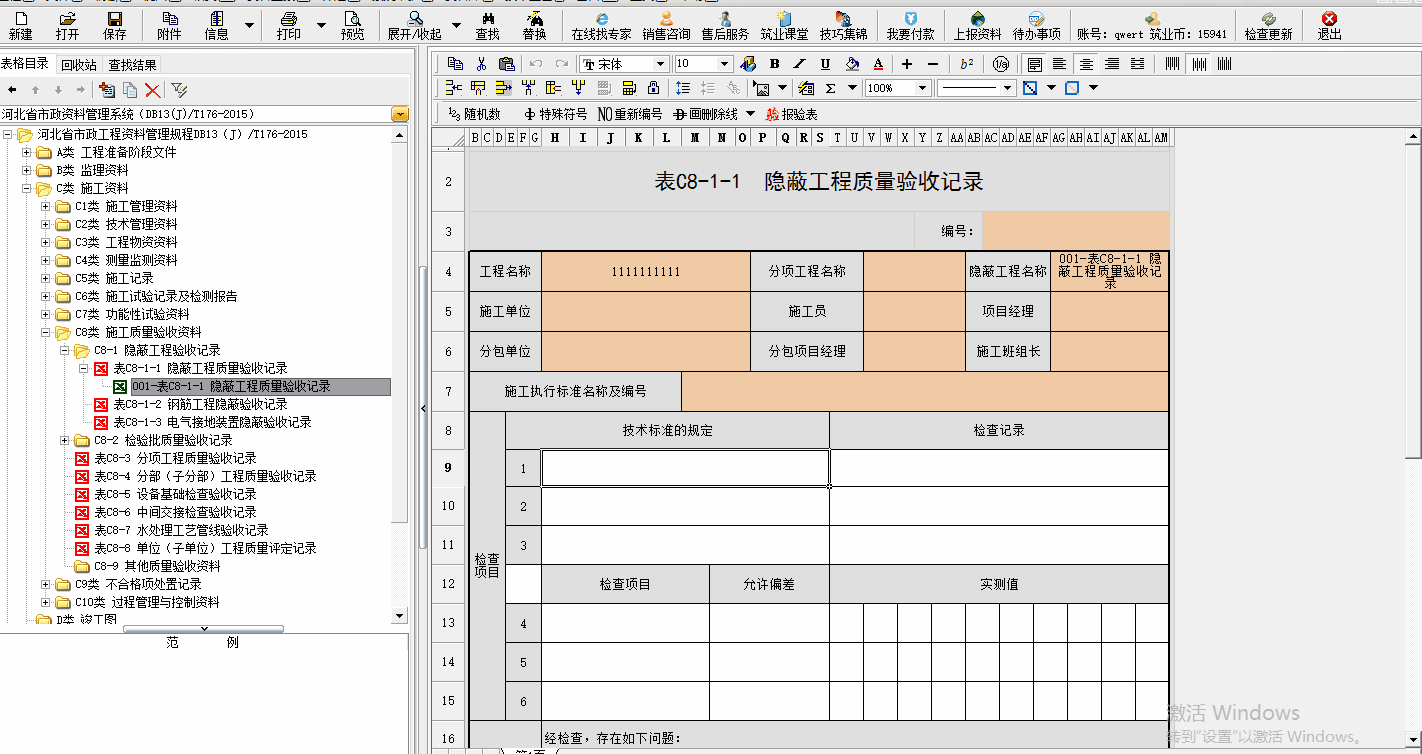The image size is (1422, 754).
Task: Switch to the 回收站 tab
Action: point(79,65)
